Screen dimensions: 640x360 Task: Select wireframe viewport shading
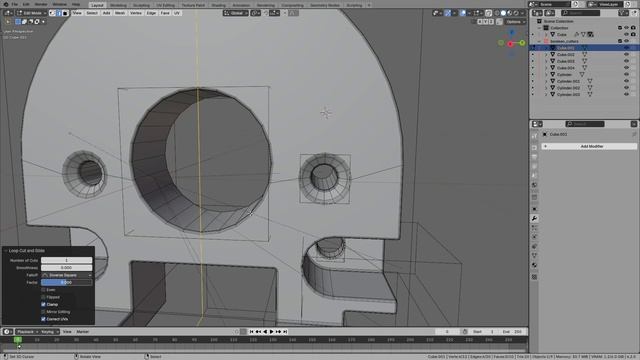(497, 13)
